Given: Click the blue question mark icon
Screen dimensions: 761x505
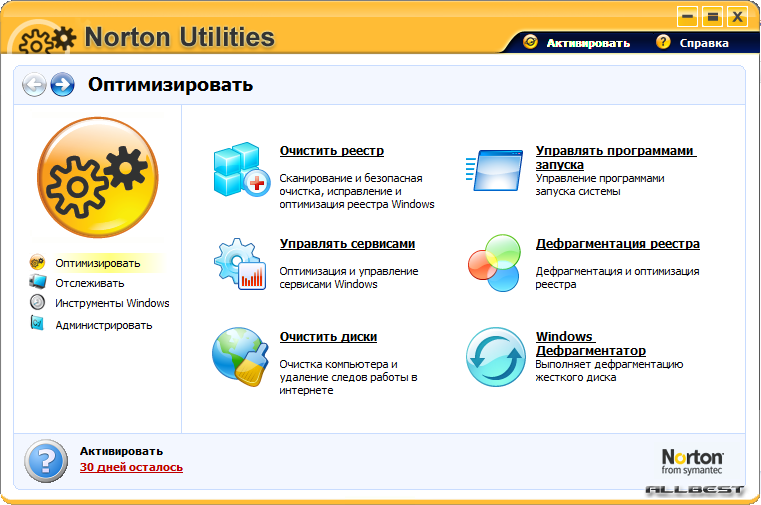Looking at the screenshot, I should [46, 461].
